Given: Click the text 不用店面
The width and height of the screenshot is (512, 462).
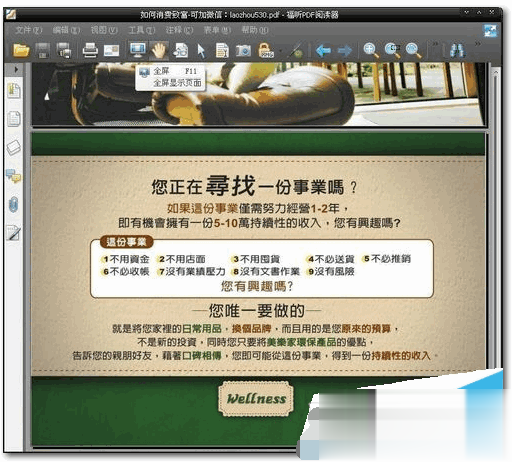Looking at the screenshot, I should [x=185, y=259].
